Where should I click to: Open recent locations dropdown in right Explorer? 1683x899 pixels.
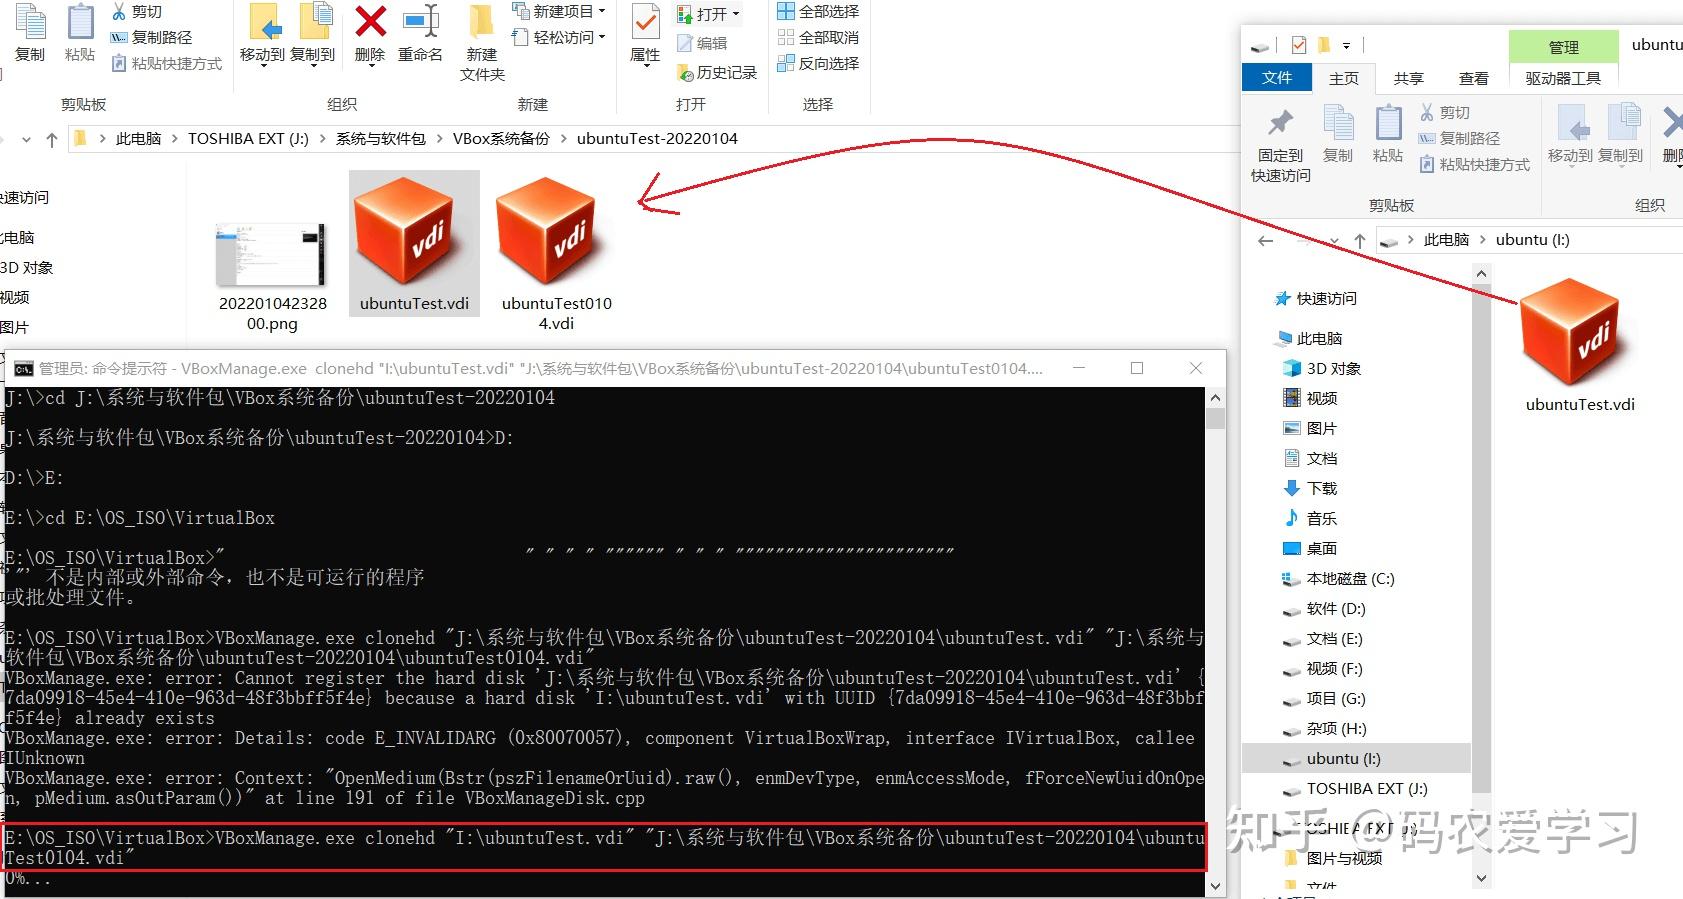1334,240
